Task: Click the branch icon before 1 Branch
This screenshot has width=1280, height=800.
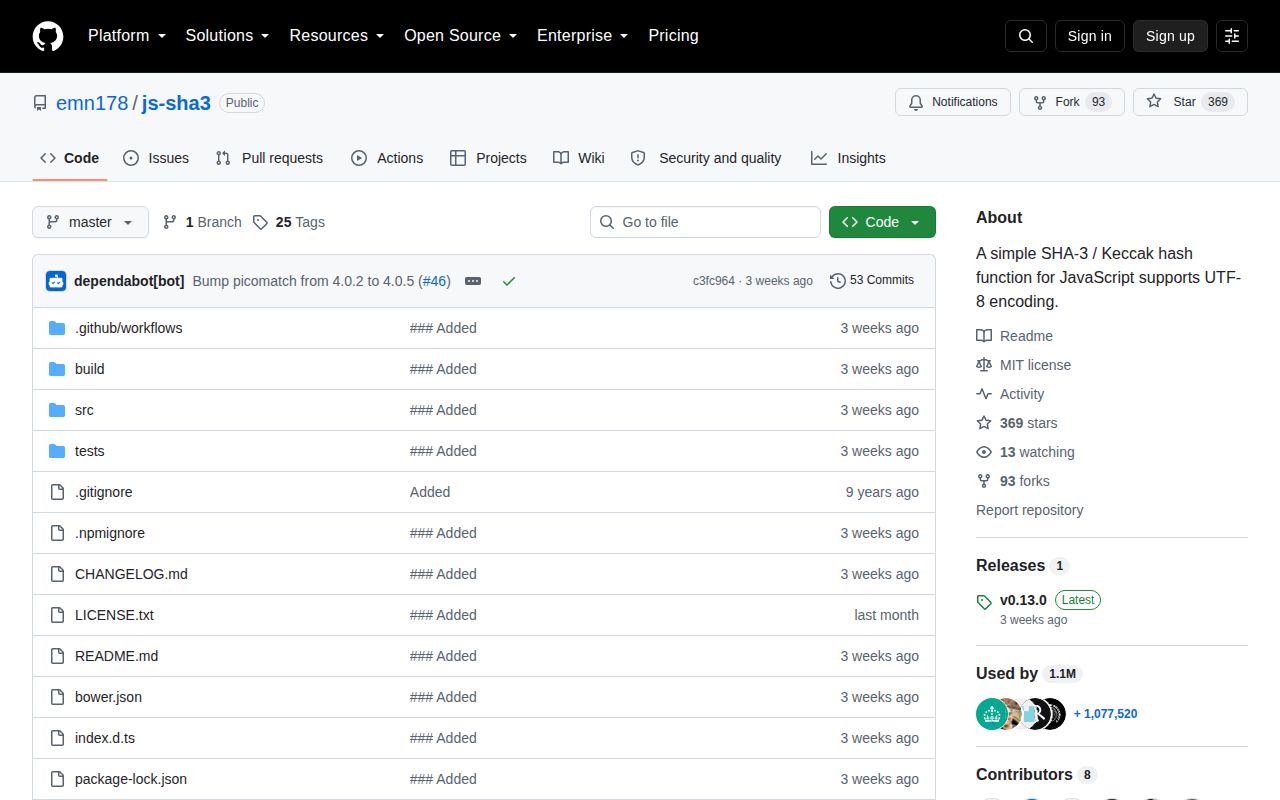Action: (x=170, y=222)
